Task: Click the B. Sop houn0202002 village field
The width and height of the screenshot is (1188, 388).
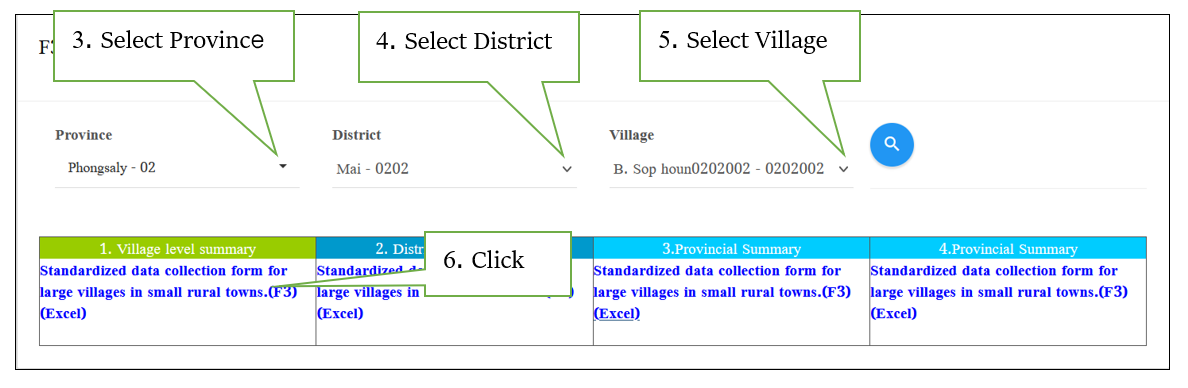Action: pos(731,169)
